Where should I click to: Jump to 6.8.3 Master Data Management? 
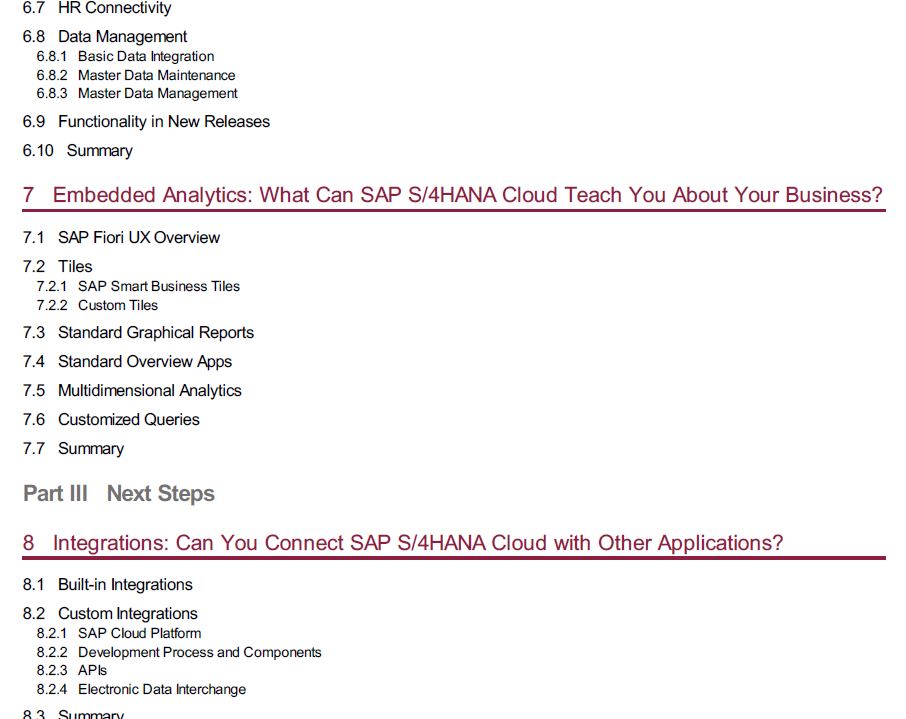[x=137, y=93]
